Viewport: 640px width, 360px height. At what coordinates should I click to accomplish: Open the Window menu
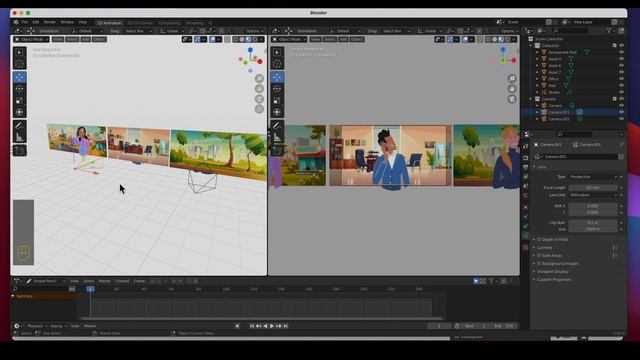click(x=67, y=22)
